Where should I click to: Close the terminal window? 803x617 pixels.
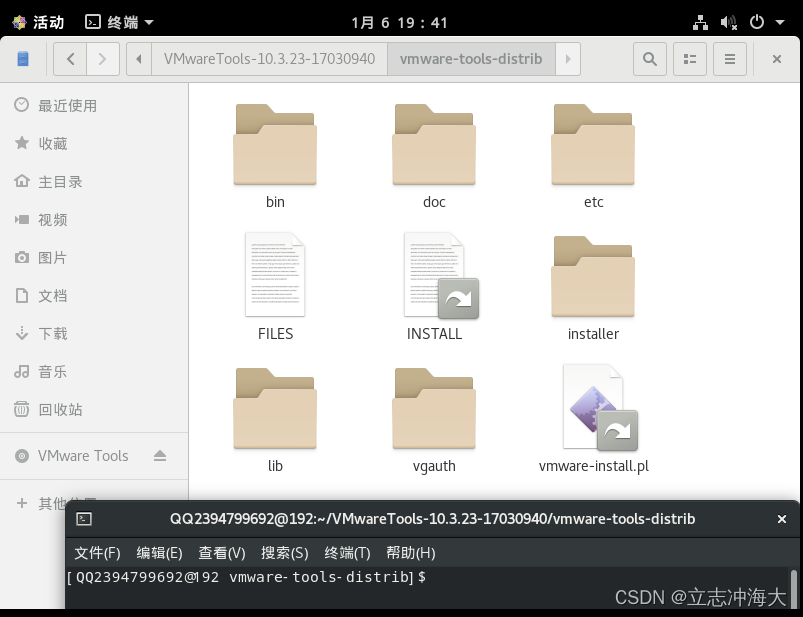pyautogui.click(x=781, y=519)
